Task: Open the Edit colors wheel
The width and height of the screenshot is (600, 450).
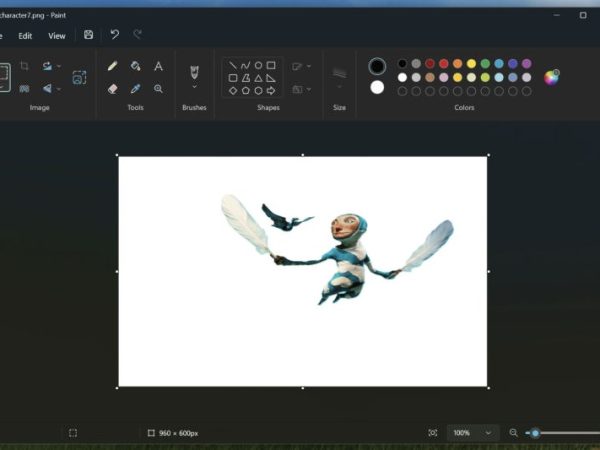Action: [551, 77]
